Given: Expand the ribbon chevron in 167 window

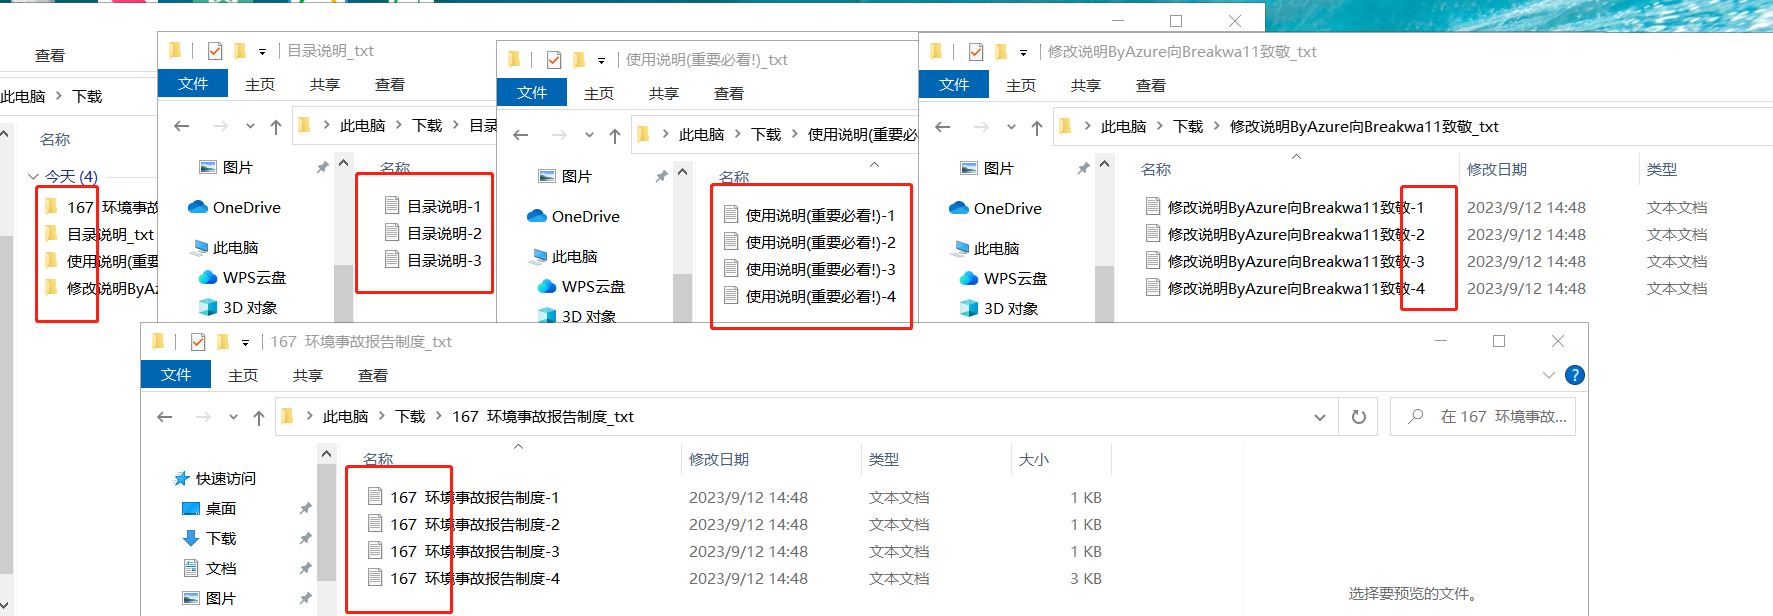Looking at the screenshot, I should 1548,375.
